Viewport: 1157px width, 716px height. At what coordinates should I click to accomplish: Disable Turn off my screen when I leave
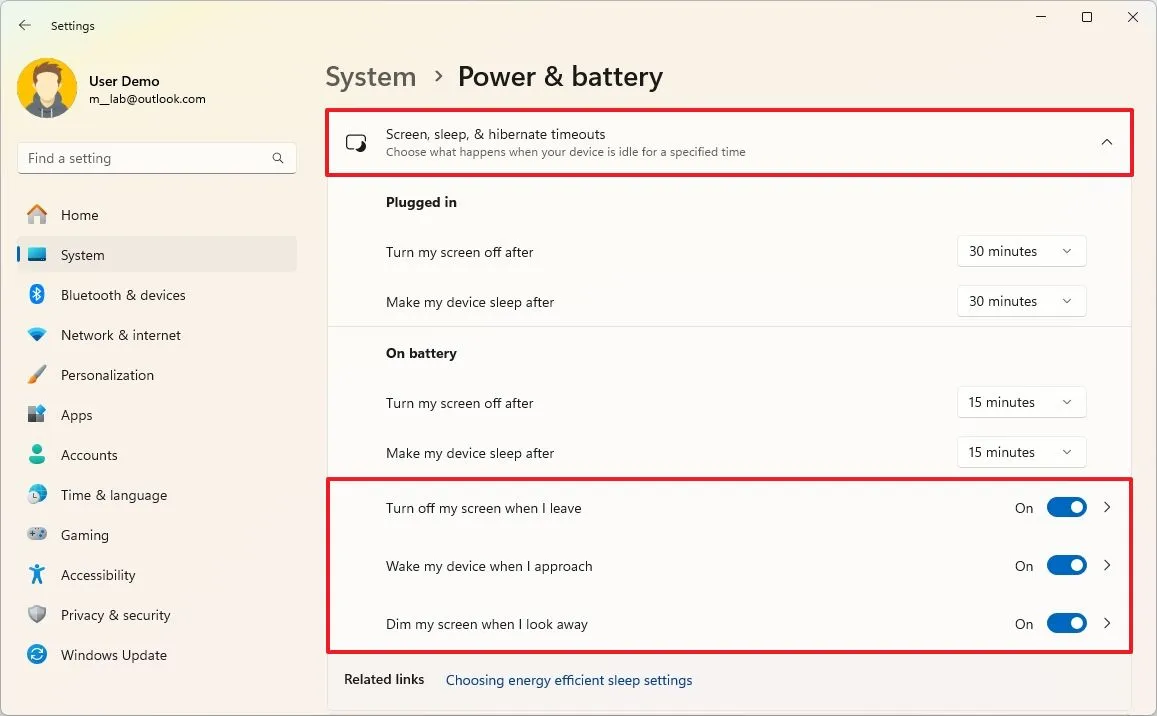point(1067,507)
